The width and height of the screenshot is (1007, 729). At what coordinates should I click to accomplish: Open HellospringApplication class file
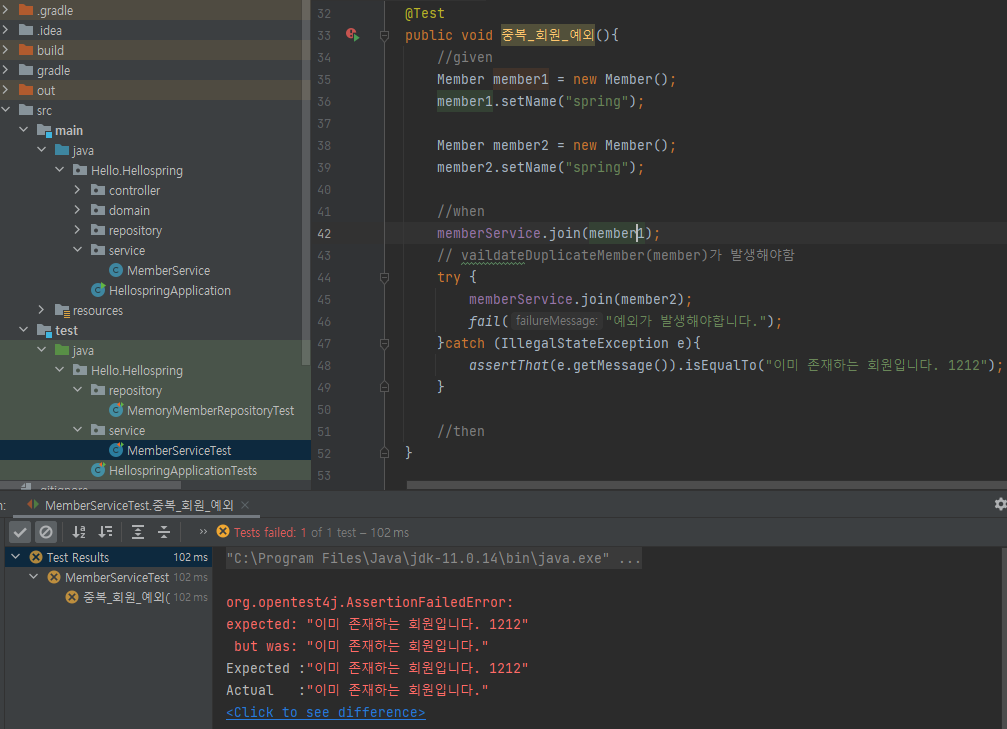coord(170,290)
